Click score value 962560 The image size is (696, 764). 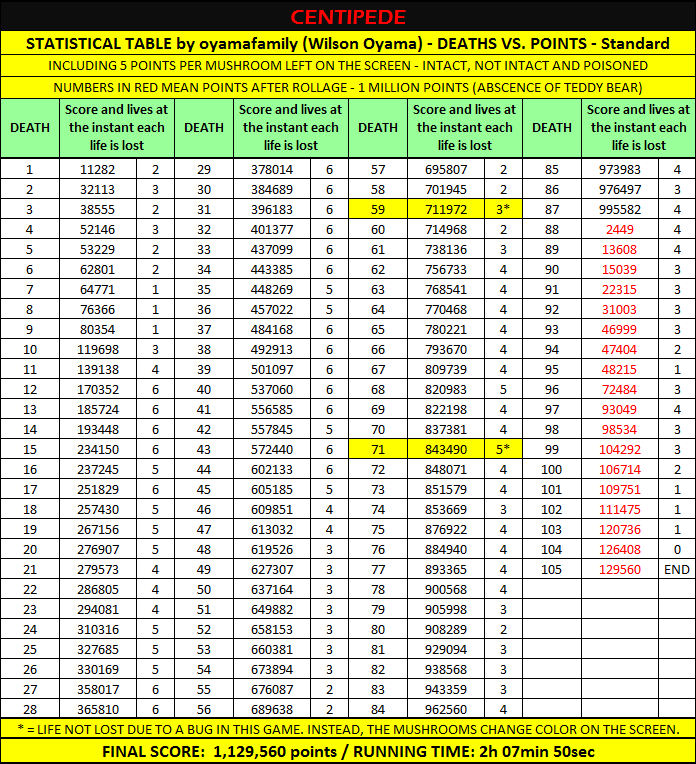pyautogui.click(x=446, y=709)
